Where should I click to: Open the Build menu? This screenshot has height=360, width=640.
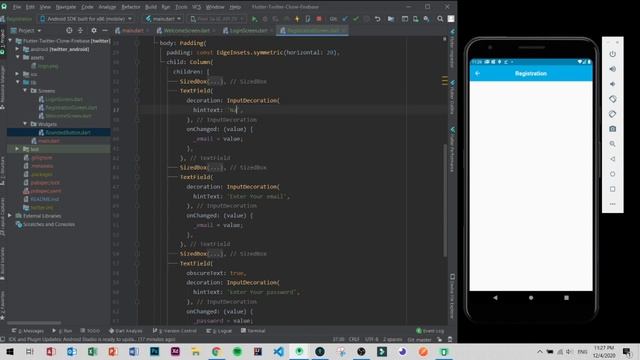[151, 7]
